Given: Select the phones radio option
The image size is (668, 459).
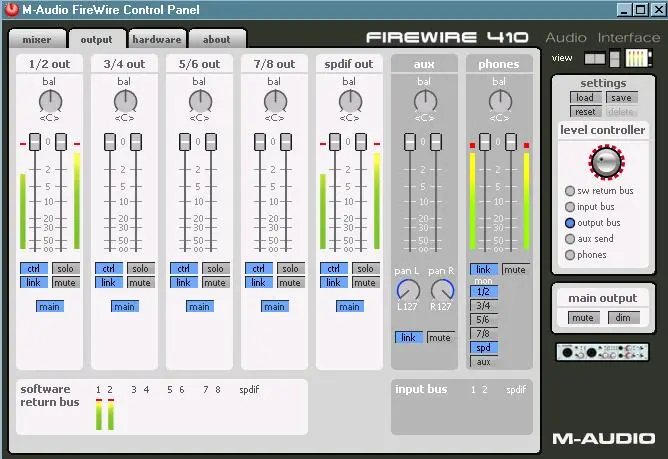Looking at the screenshot, I should coord(570,255).
